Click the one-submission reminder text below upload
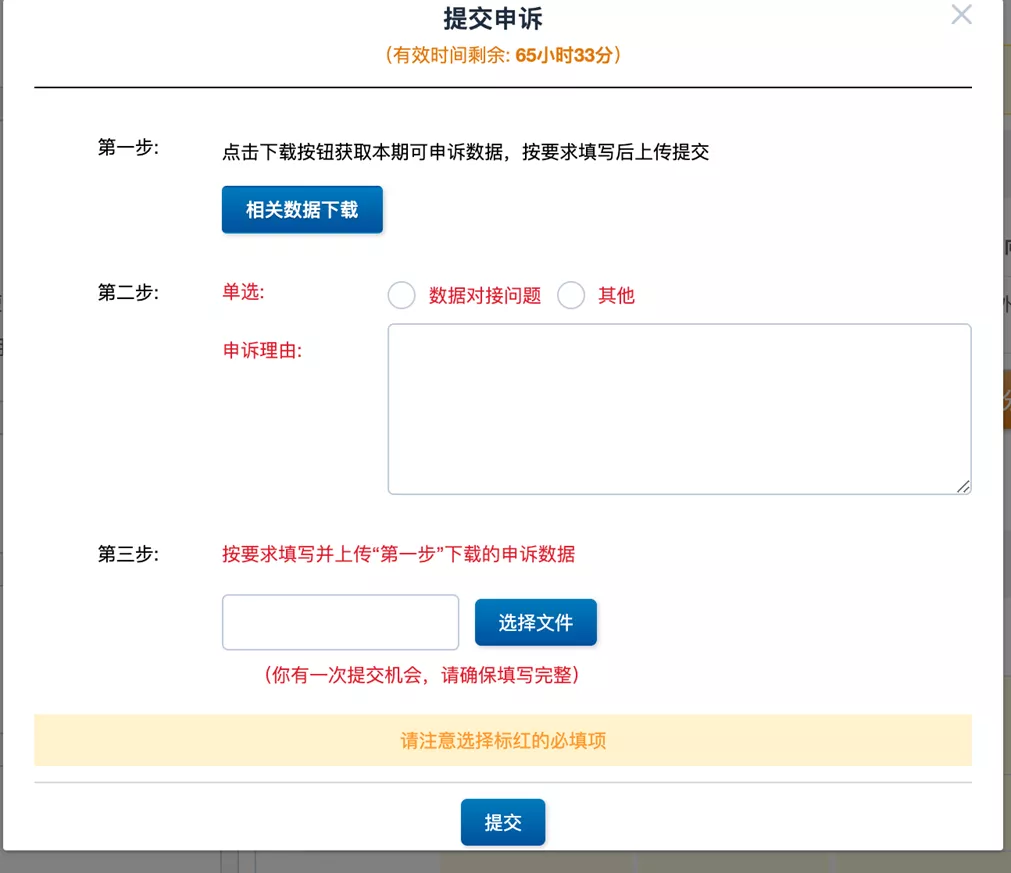This screenshot has width=1011, height=873. pyautogui.click(x=402, y=675)
